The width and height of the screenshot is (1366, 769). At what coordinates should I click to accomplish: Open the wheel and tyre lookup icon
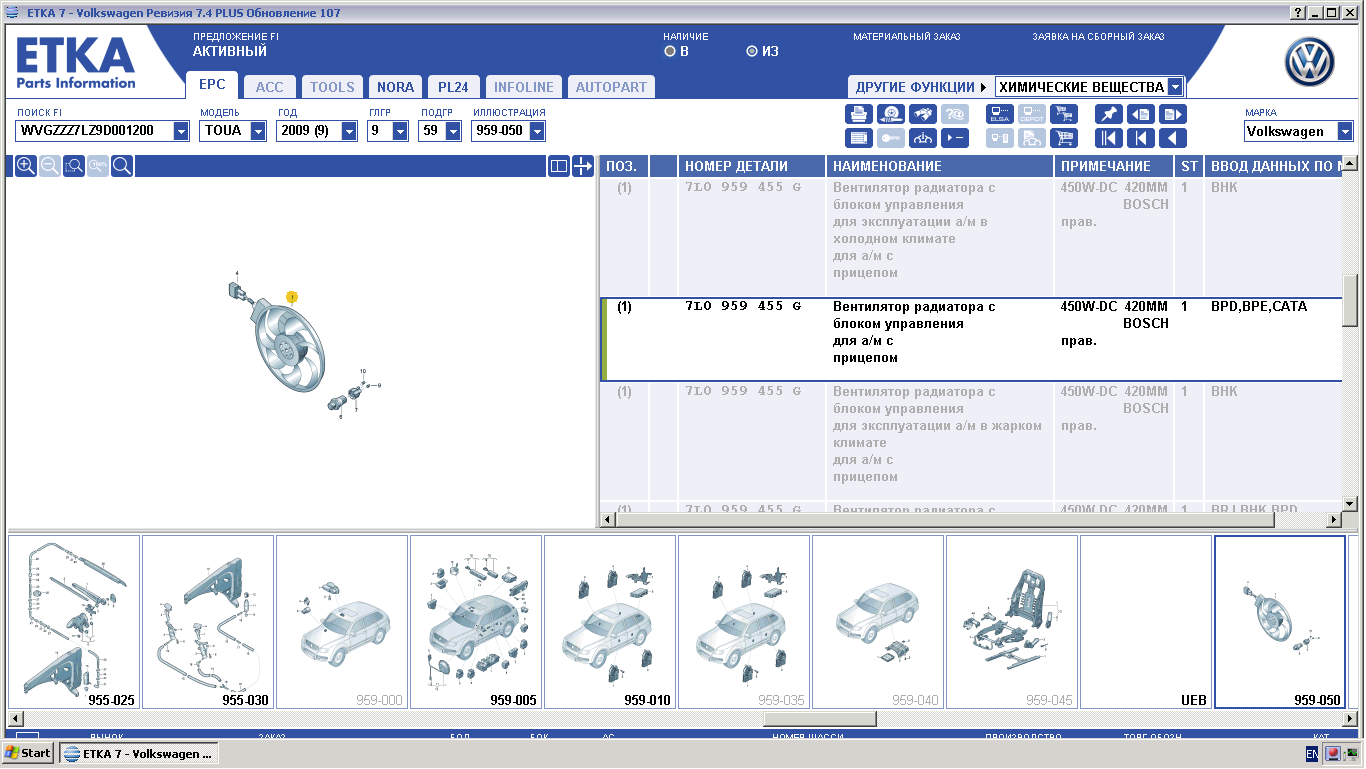891,114
